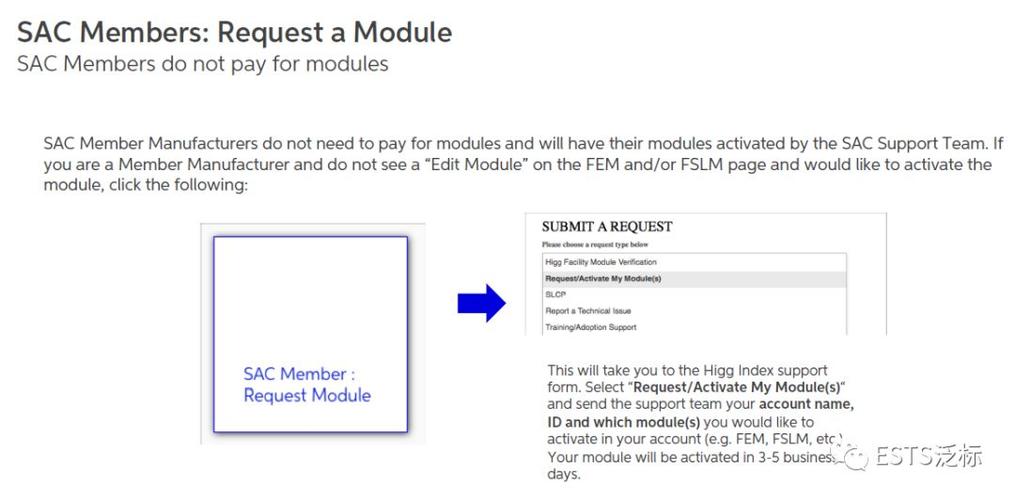Open the SAC Member : Request Module tile
This screenshot has height=500, width=1015.
310,334
